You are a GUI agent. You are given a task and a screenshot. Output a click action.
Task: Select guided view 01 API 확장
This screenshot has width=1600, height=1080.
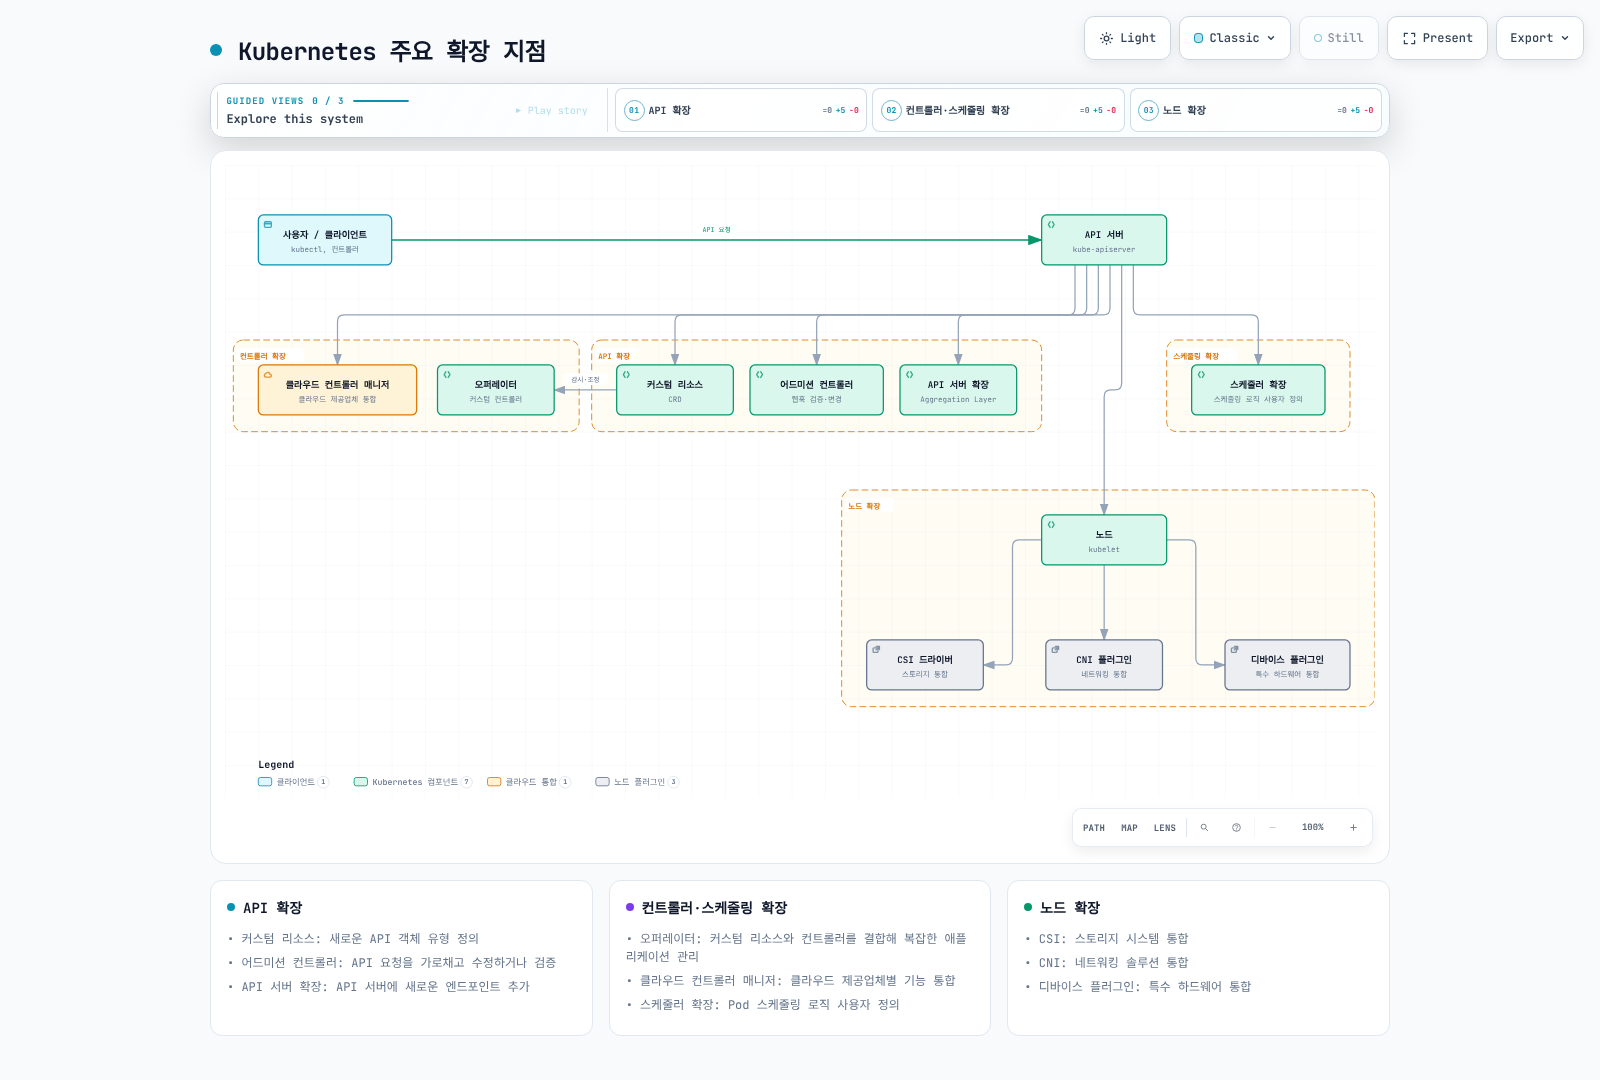[740, 110]
